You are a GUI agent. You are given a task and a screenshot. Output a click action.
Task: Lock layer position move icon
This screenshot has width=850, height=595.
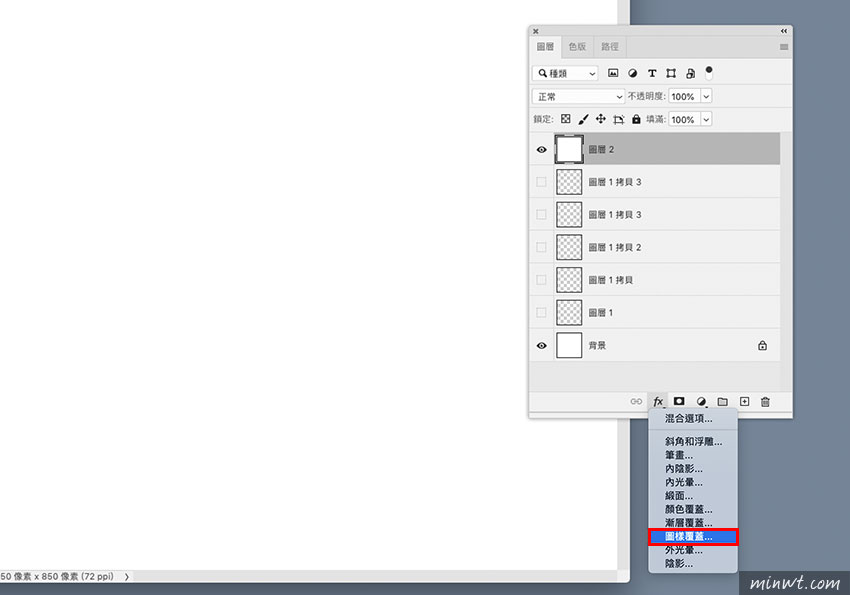tap(601, 119)
